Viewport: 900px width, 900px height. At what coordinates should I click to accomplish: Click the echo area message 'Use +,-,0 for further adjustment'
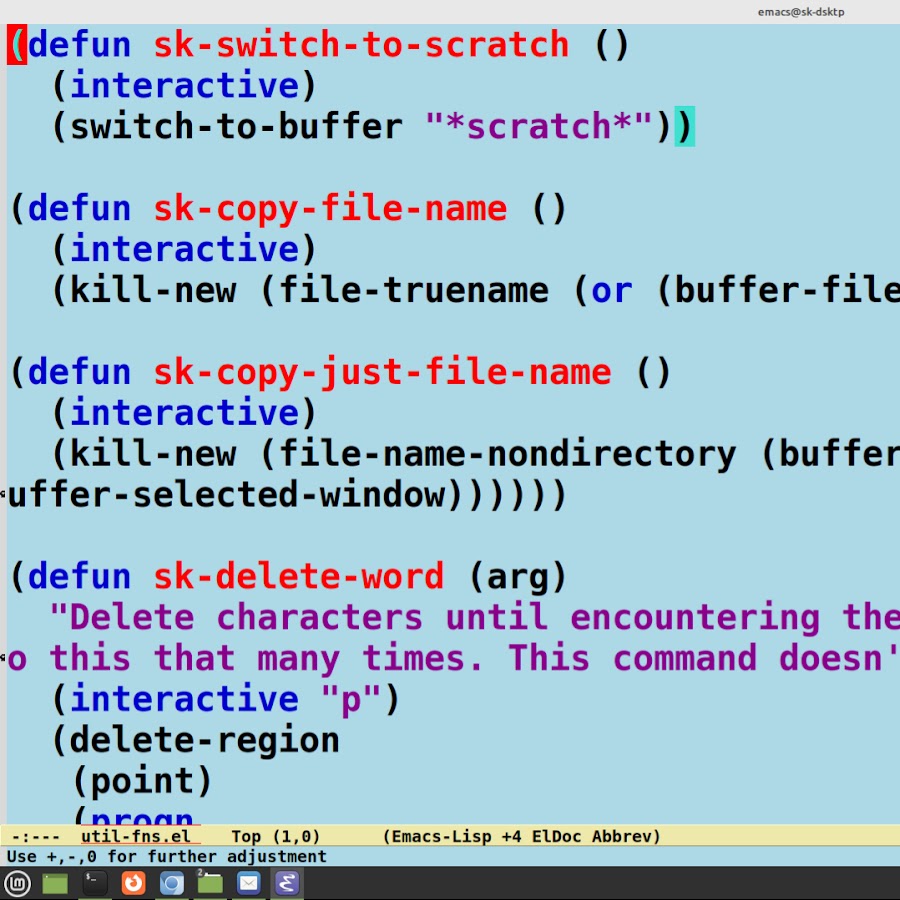coord(166,856)
